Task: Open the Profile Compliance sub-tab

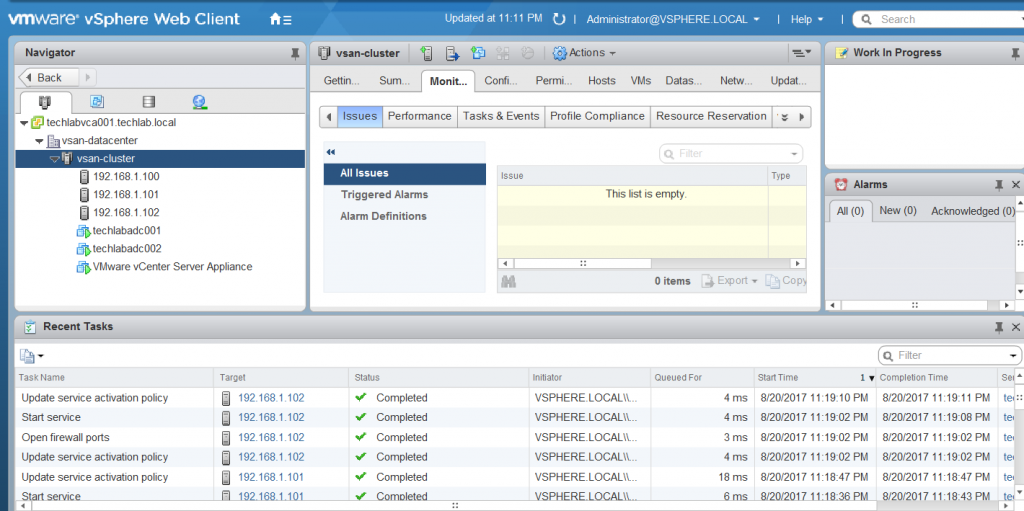Action: pos(597,116)
